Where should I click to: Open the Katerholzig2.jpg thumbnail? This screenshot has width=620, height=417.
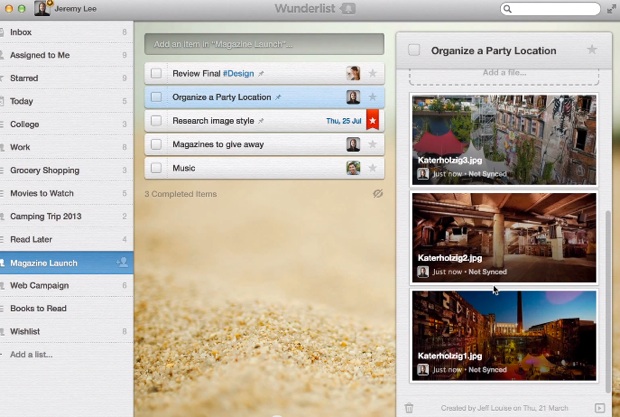(504, 238)
